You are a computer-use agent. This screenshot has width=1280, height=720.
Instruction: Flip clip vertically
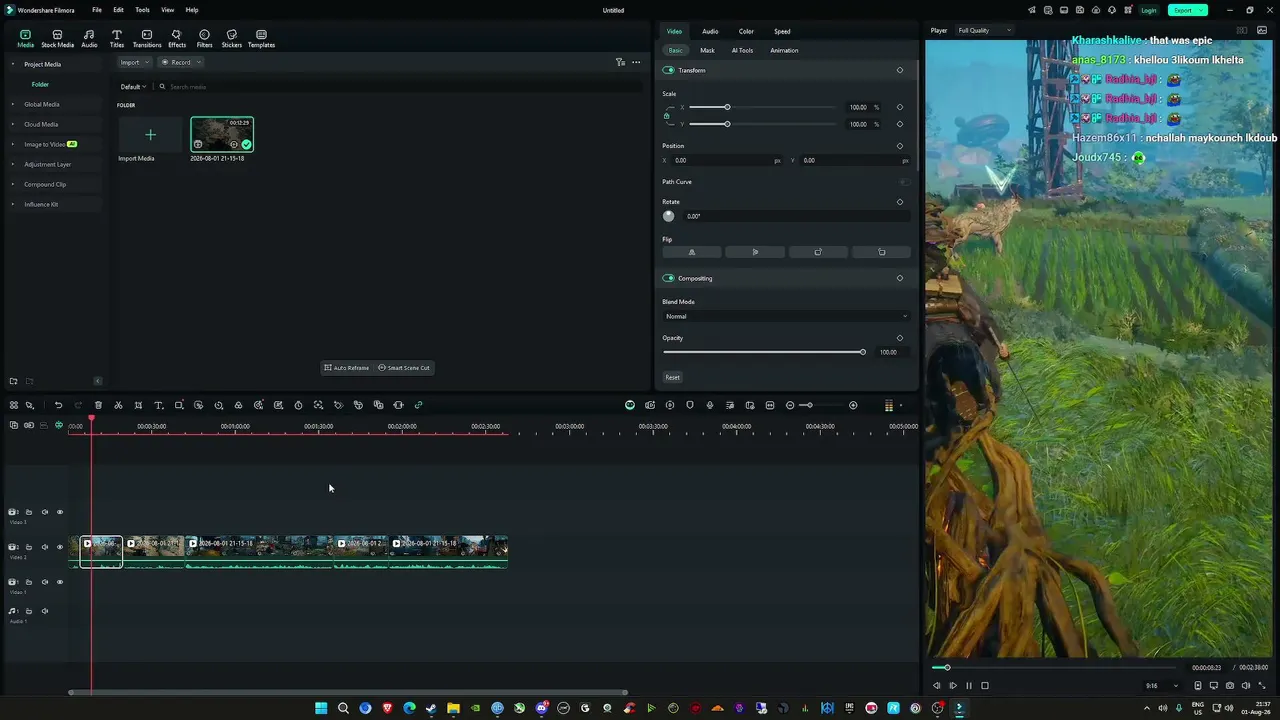[755, 252]
